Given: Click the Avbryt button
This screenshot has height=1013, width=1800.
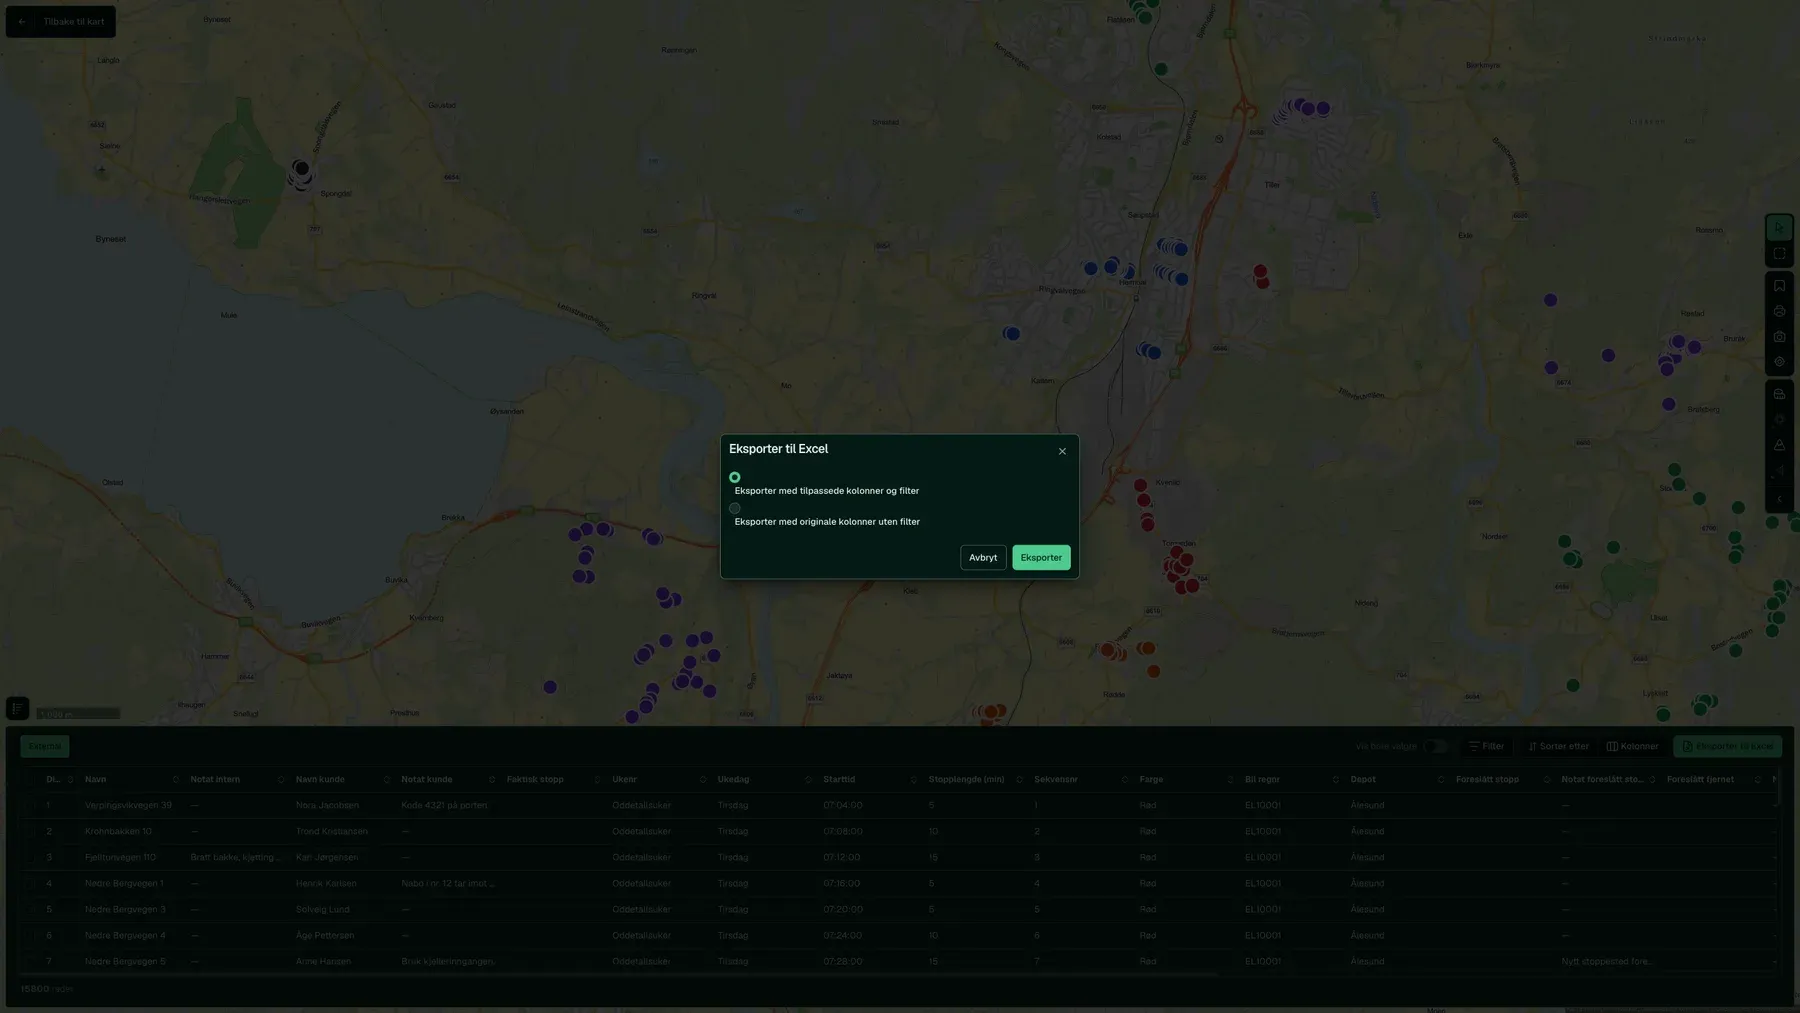Looking at the screenshot, I should (983, 558).
